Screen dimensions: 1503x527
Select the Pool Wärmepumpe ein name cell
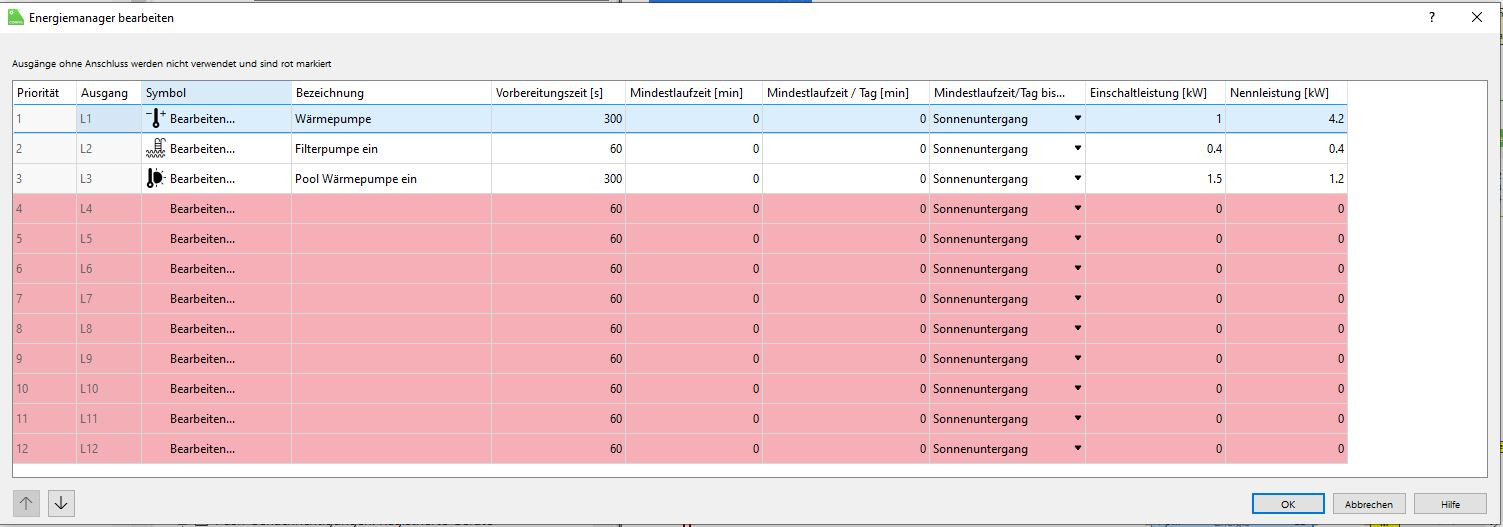click(391, 179)
